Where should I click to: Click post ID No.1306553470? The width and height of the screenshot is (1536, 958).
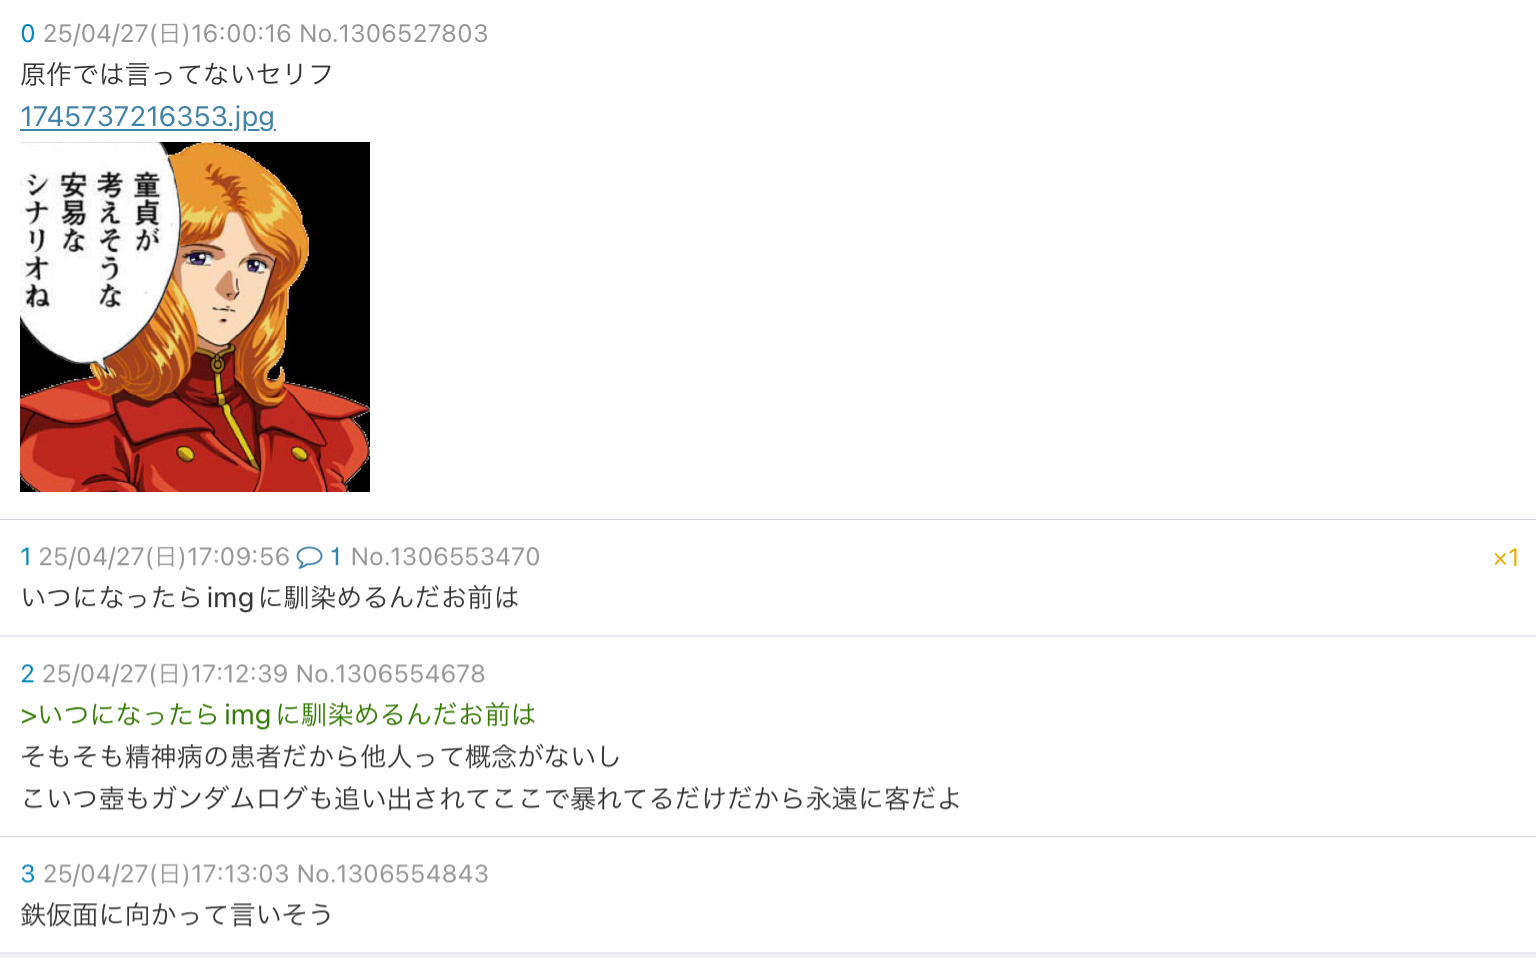(445, 557)
